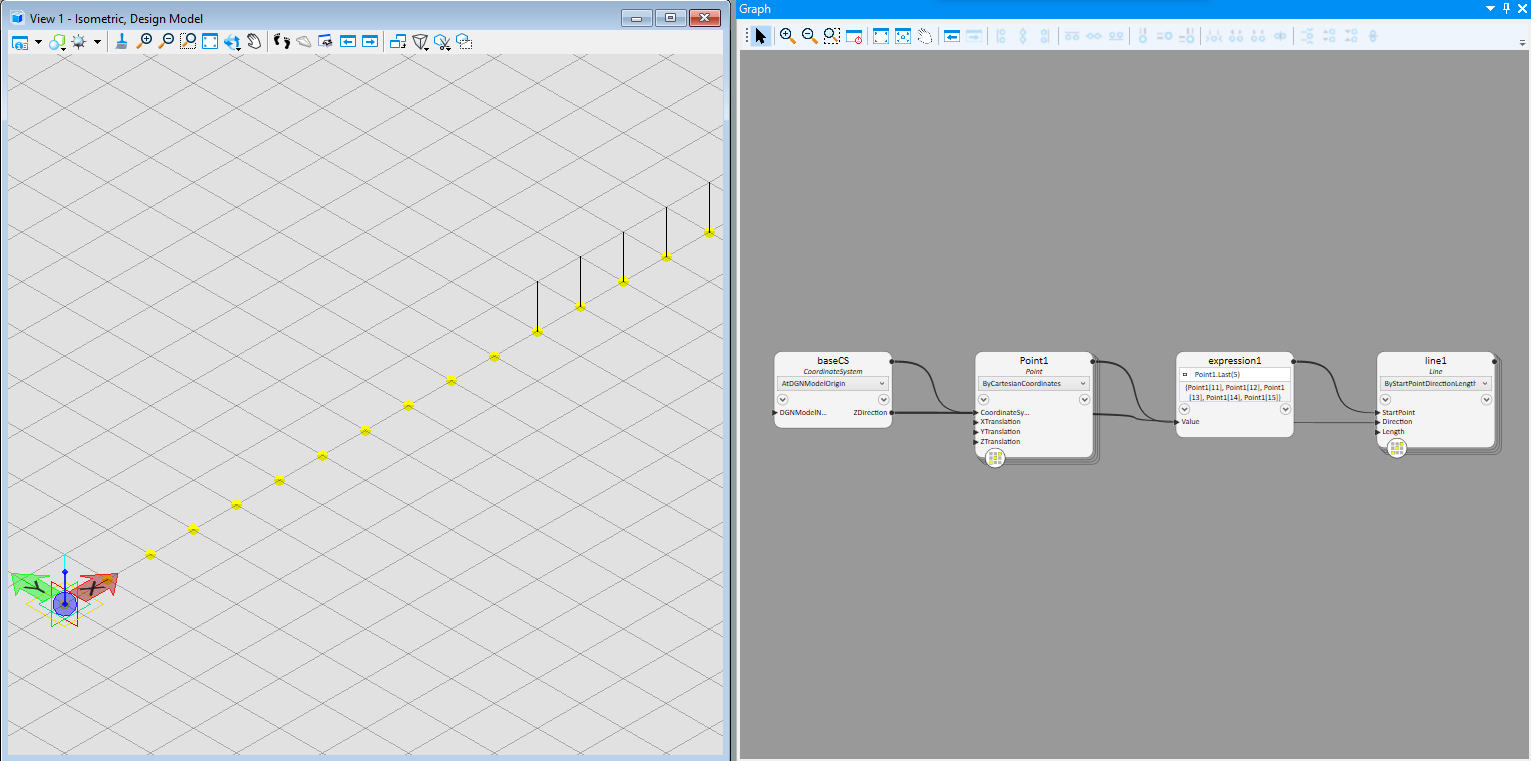Image resolution: width=1531 pixels, height=761 pixels.
Task: Expand left chevron on expression1 node
Action: point(1184,409)
